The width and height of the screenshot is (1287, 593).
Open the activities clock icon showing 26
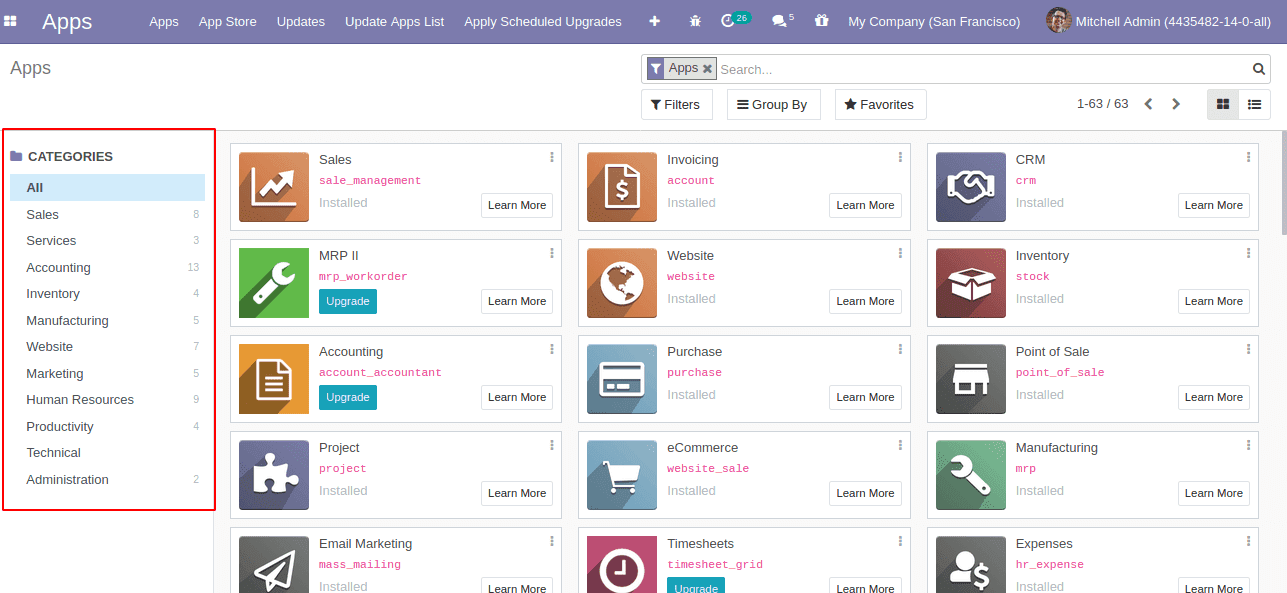729,20
